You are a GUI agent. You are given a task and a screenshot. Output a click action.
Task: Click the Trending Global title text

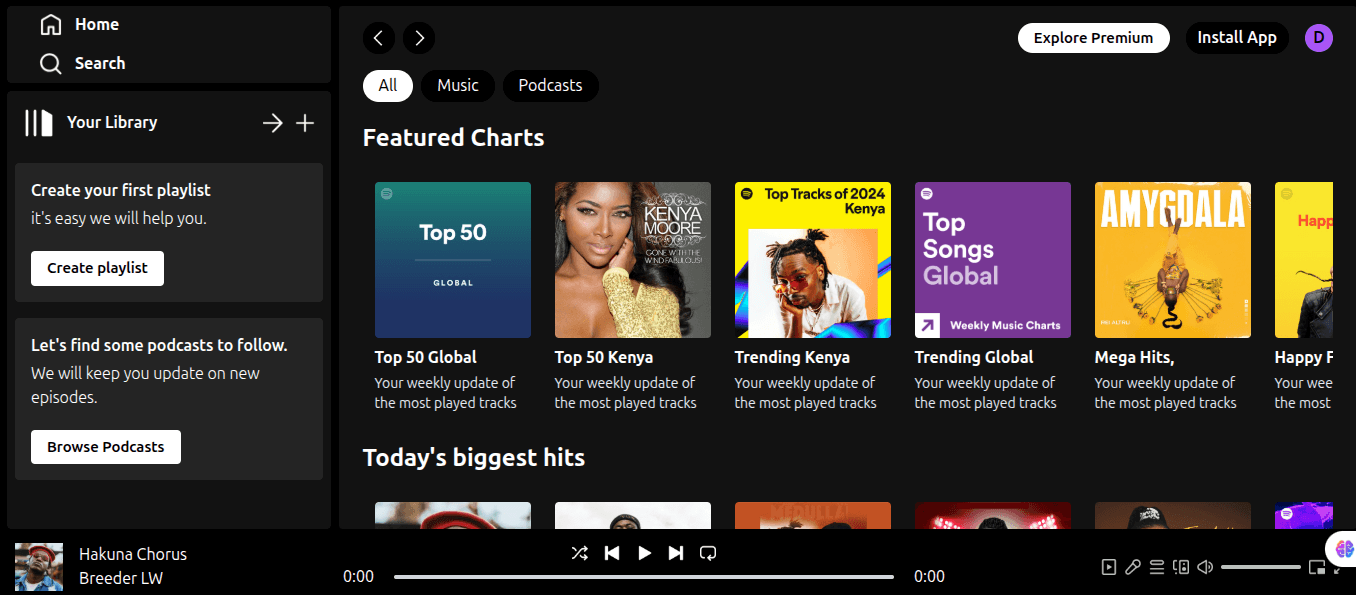click(974, 357)
